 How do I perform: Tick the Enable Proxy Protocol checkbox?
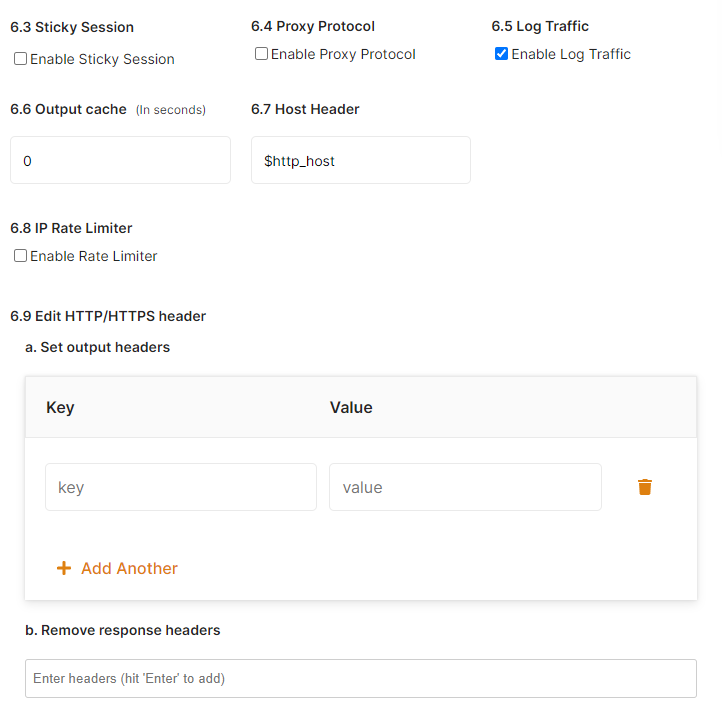pyautogui.click(x=261, y=54)
